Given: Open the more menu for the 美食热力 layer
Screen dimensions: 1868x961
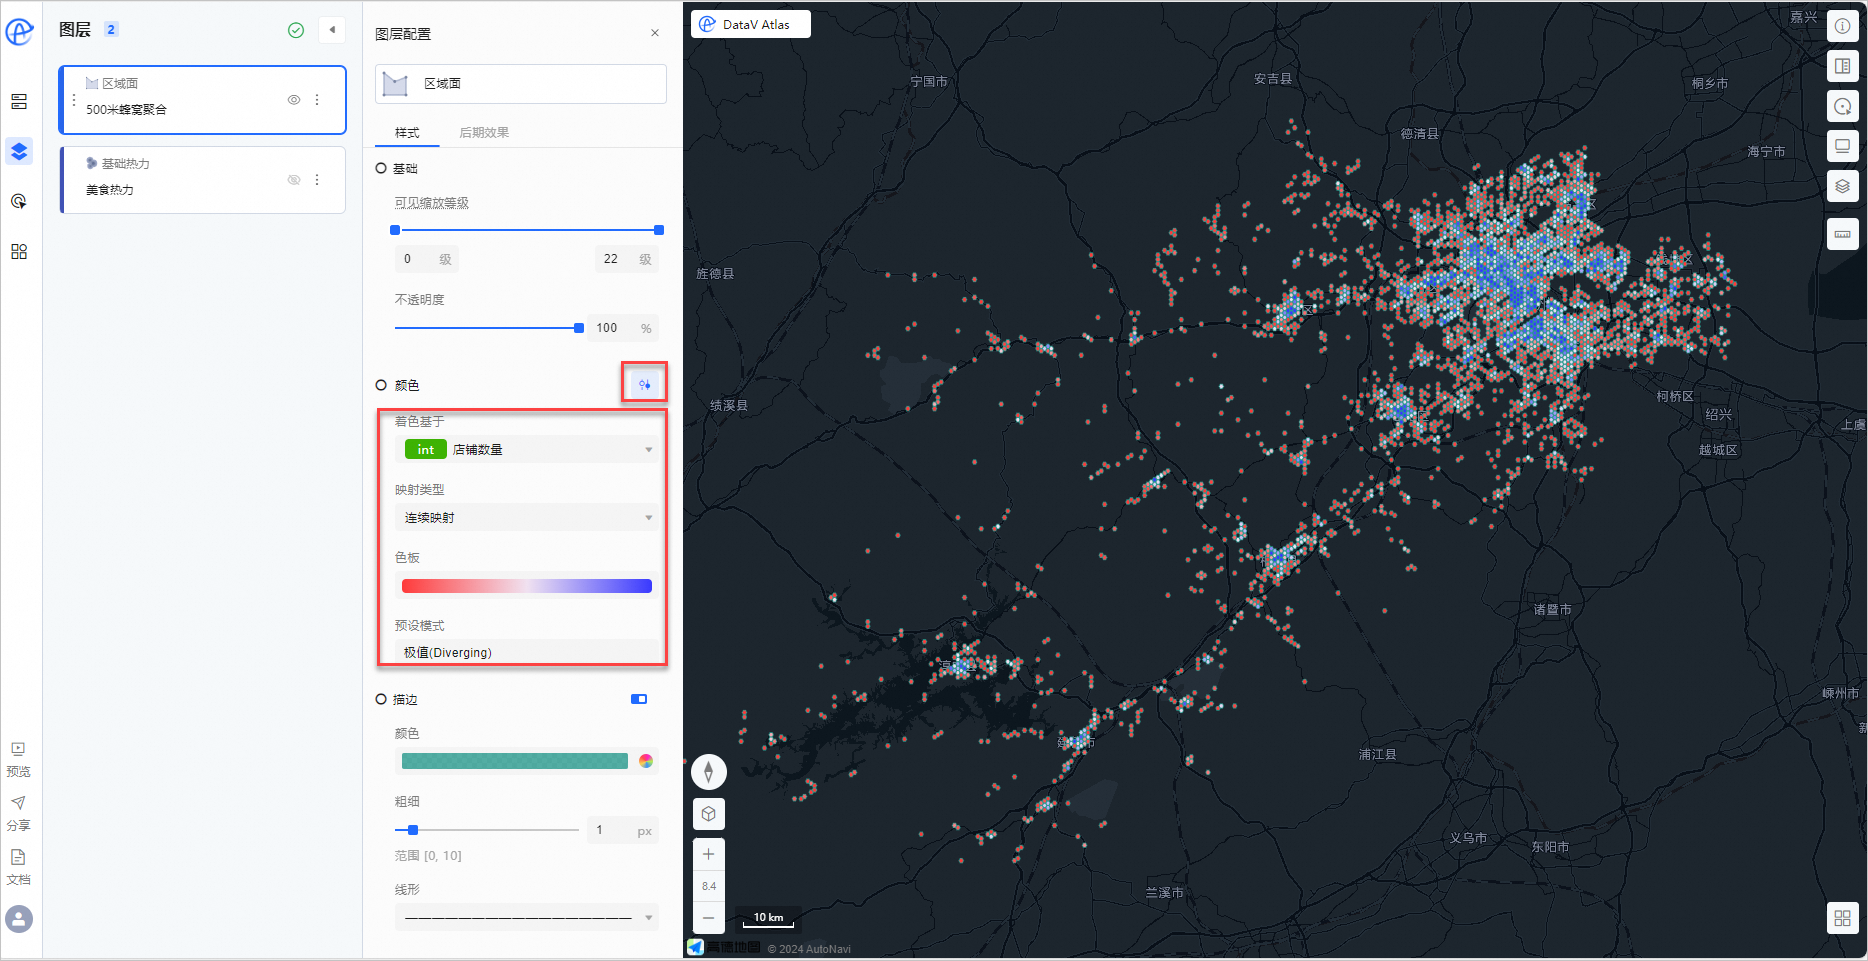Looking at the screenshot, I should click(317, 180).
